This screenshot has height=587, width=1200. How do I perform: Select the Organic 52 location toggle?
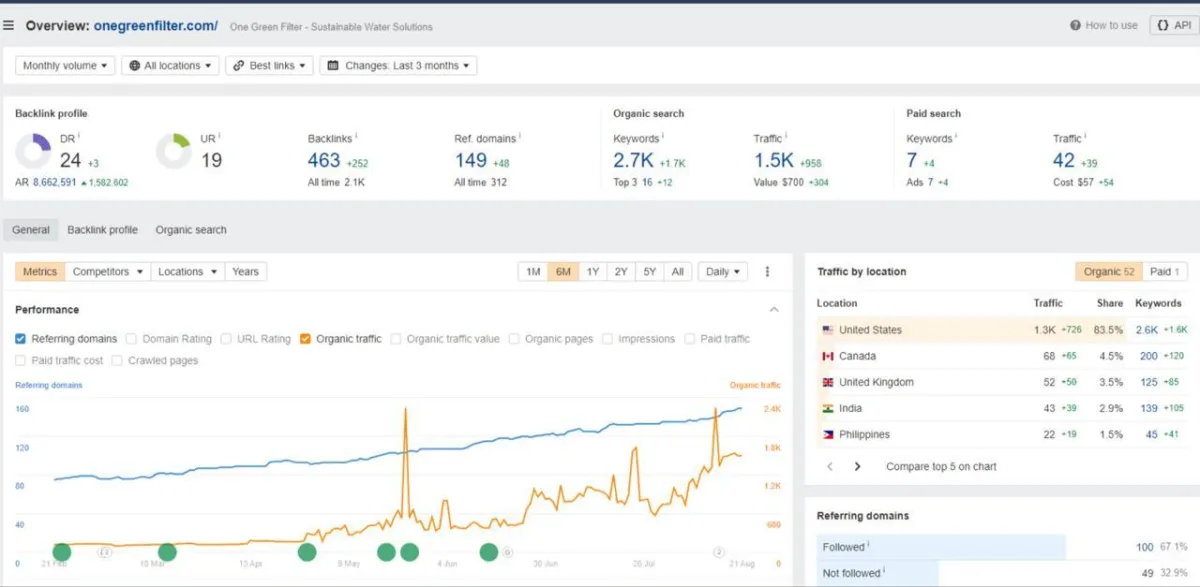coord(1109,272)
